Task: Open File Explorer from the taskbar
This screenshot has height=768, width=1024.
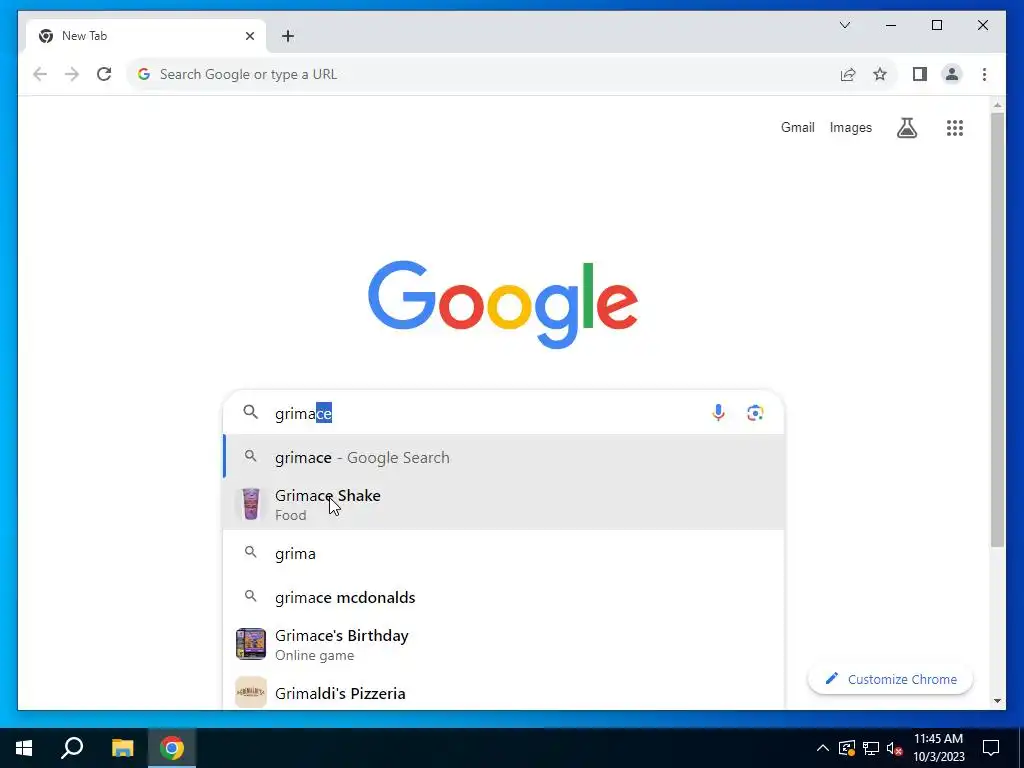Action: click(122, 748)
